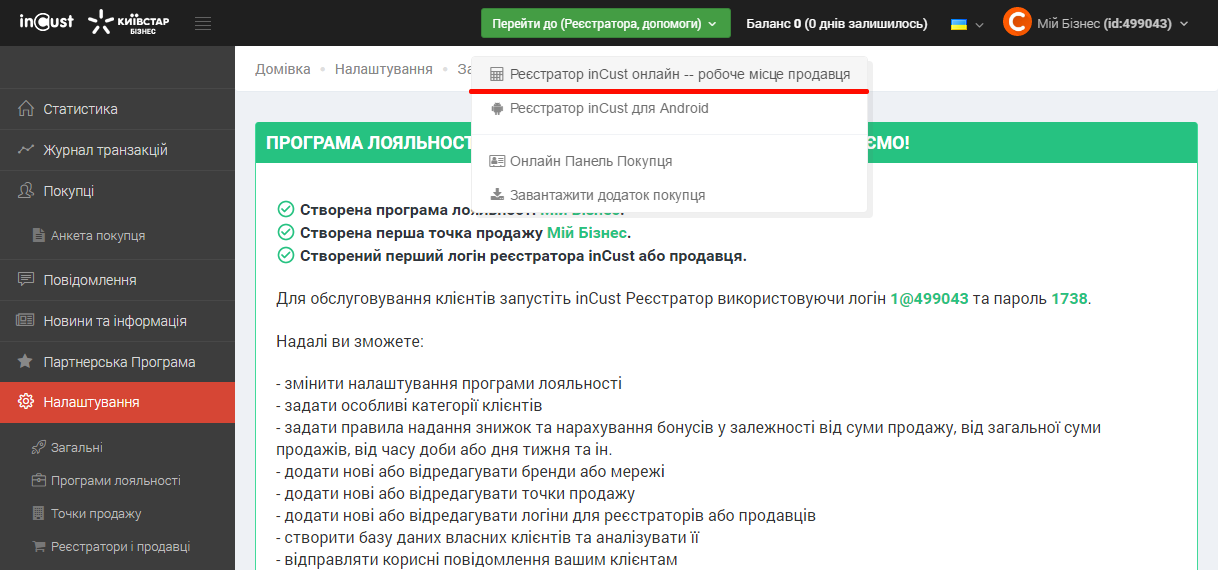The image size is (1218, 570).
Task: Click the inCust logo
Action: [46, 22]
